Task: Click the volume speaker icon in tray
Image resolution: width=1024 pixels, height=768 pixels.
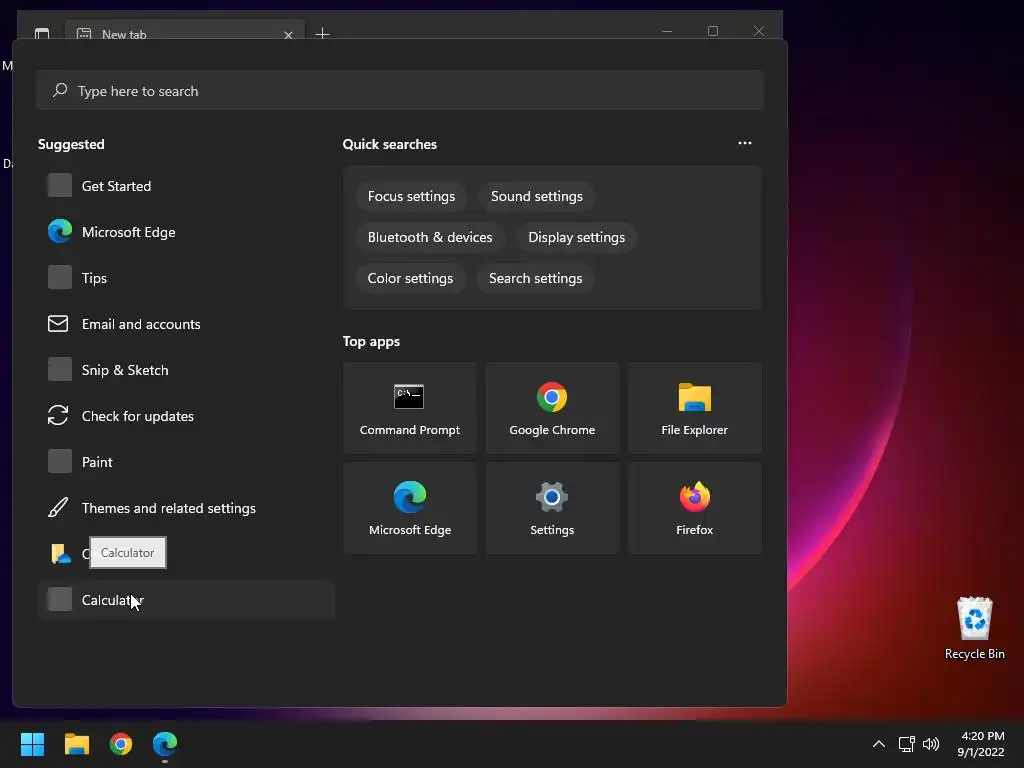Action: (x=931, y=744)
